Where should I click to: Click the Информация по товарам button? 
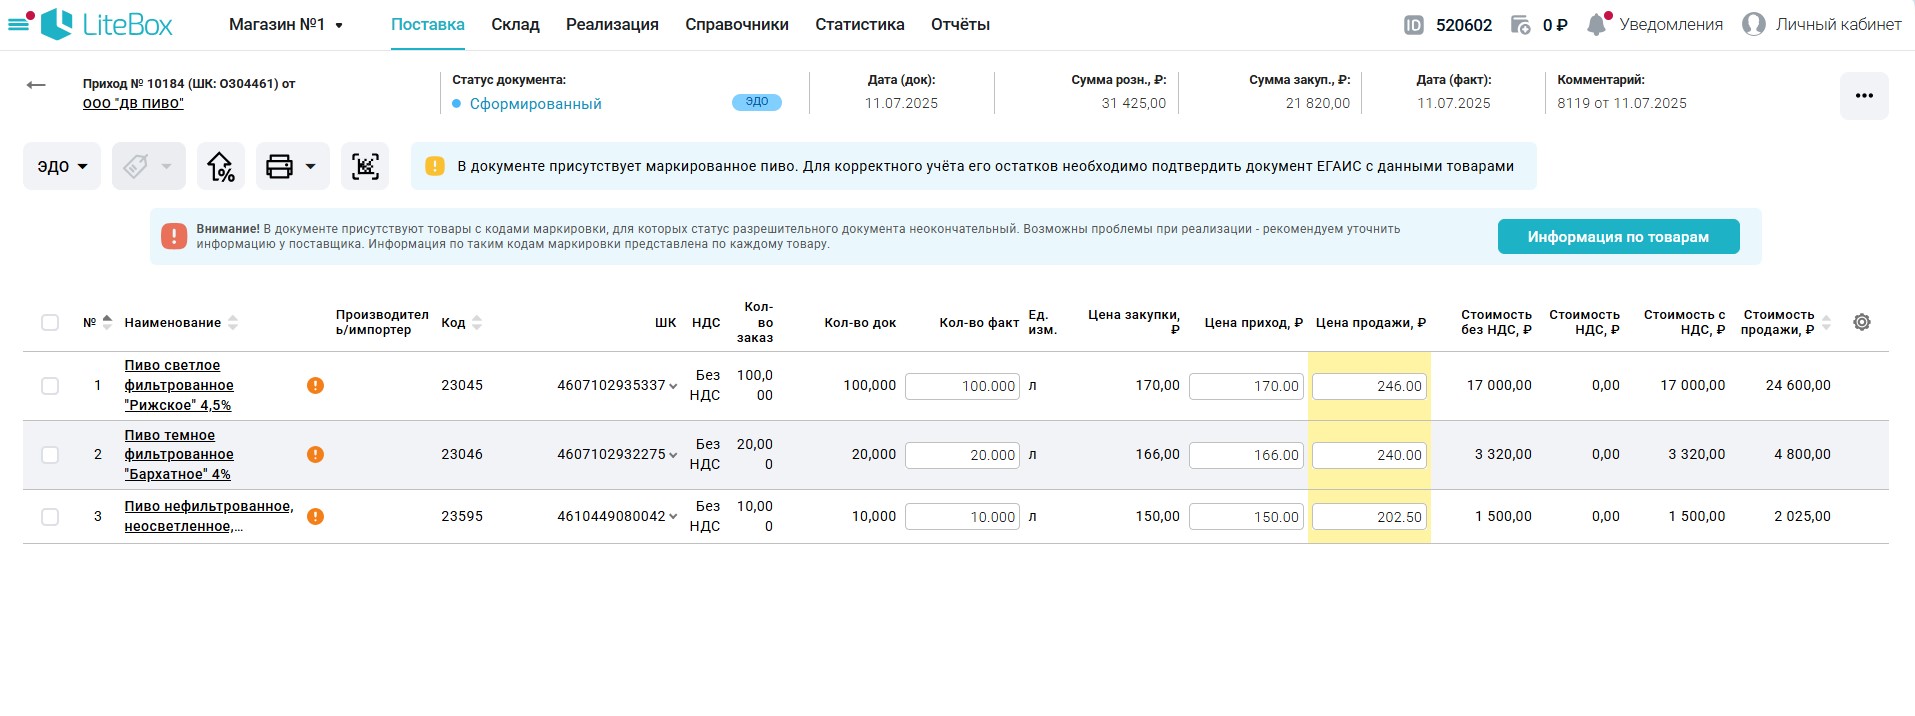coord(1617,237)
